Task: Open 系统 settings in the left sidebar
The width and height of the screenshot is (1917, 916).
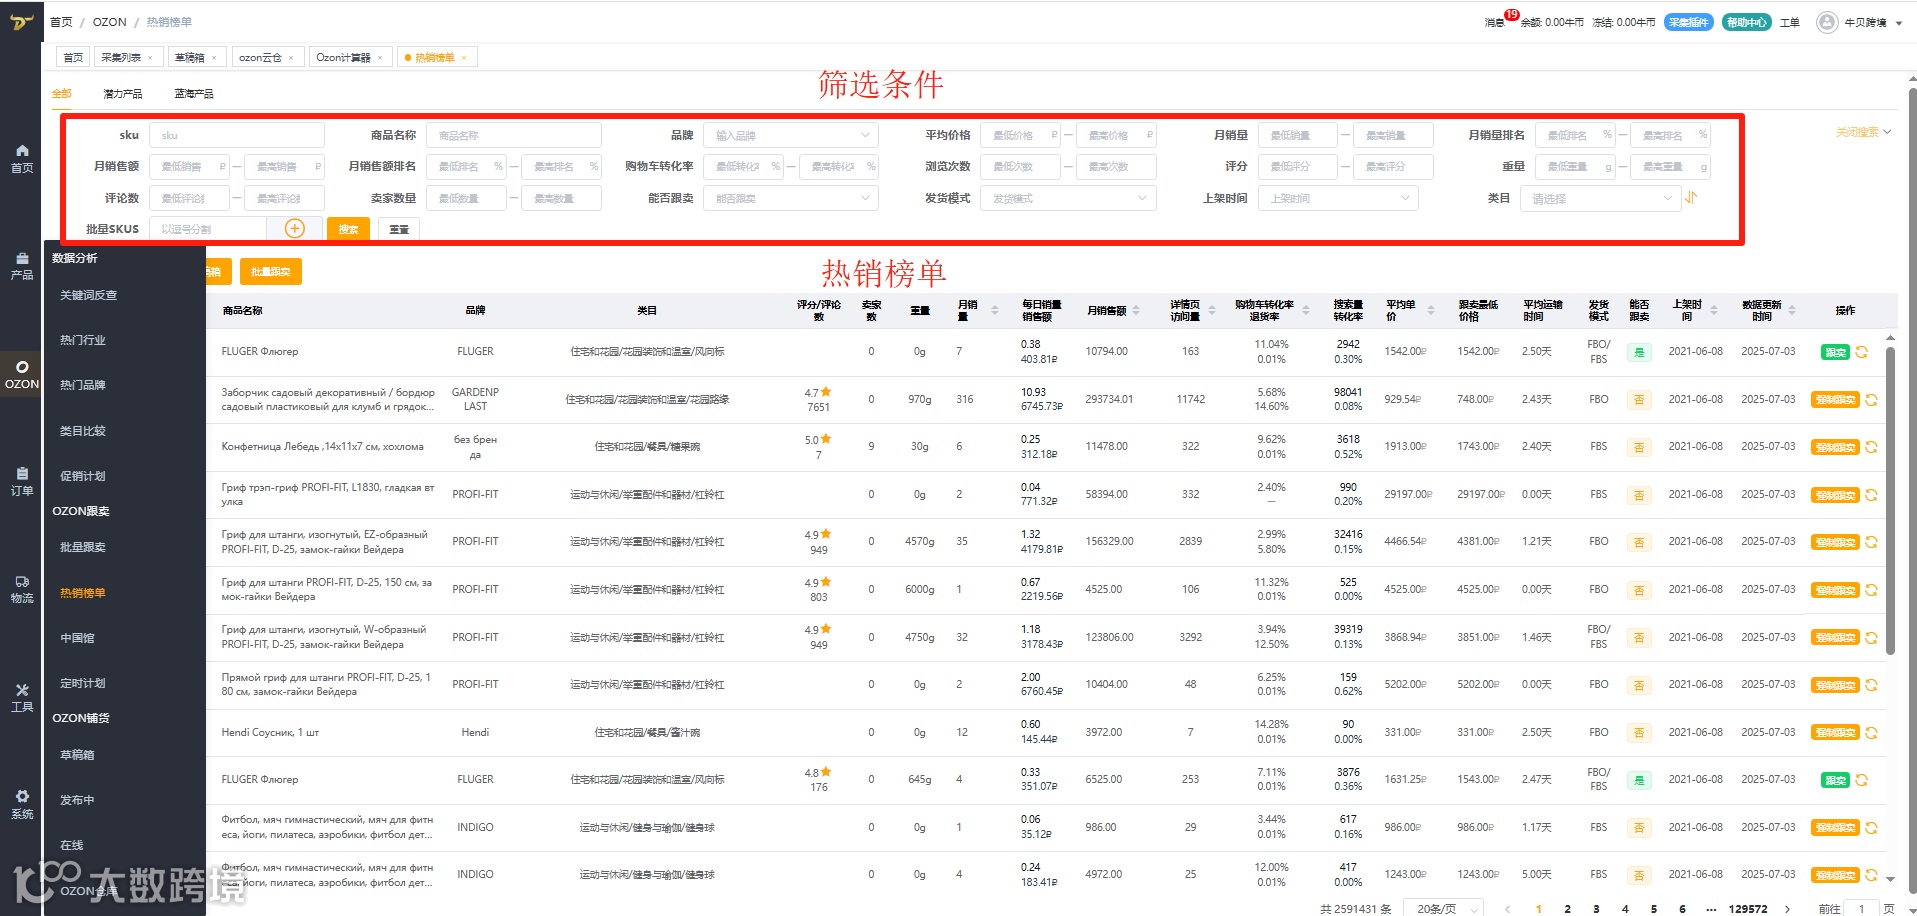Action: point(22,804)
